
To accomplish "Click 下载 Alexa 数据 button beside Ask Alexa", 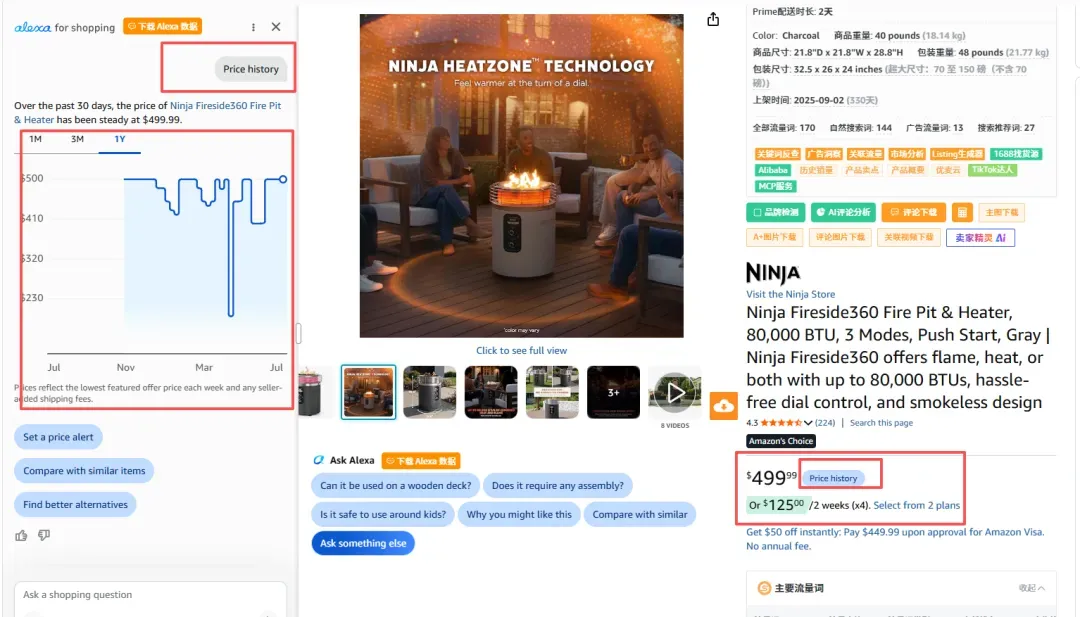I will [421, 461].
